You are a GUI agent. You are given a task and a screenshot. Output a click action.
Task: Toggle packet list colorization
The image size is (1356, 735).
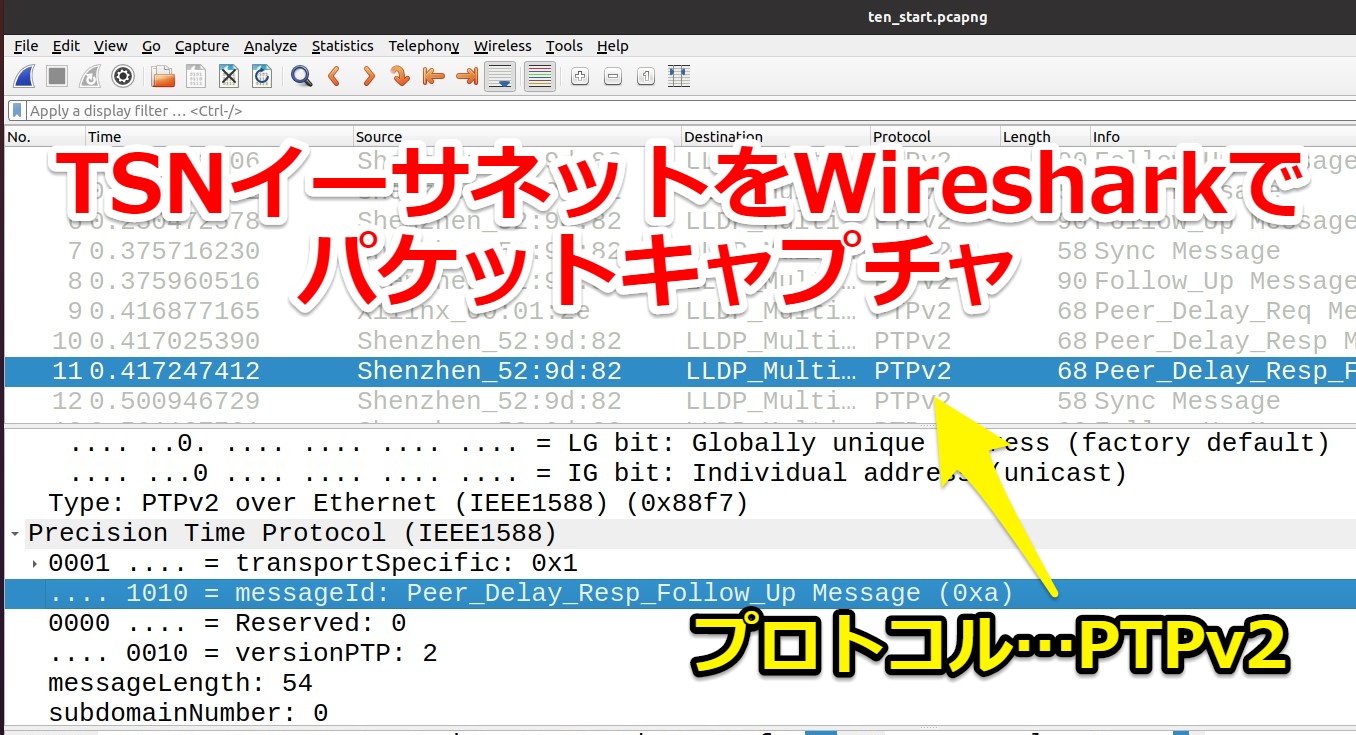point(539,76)
